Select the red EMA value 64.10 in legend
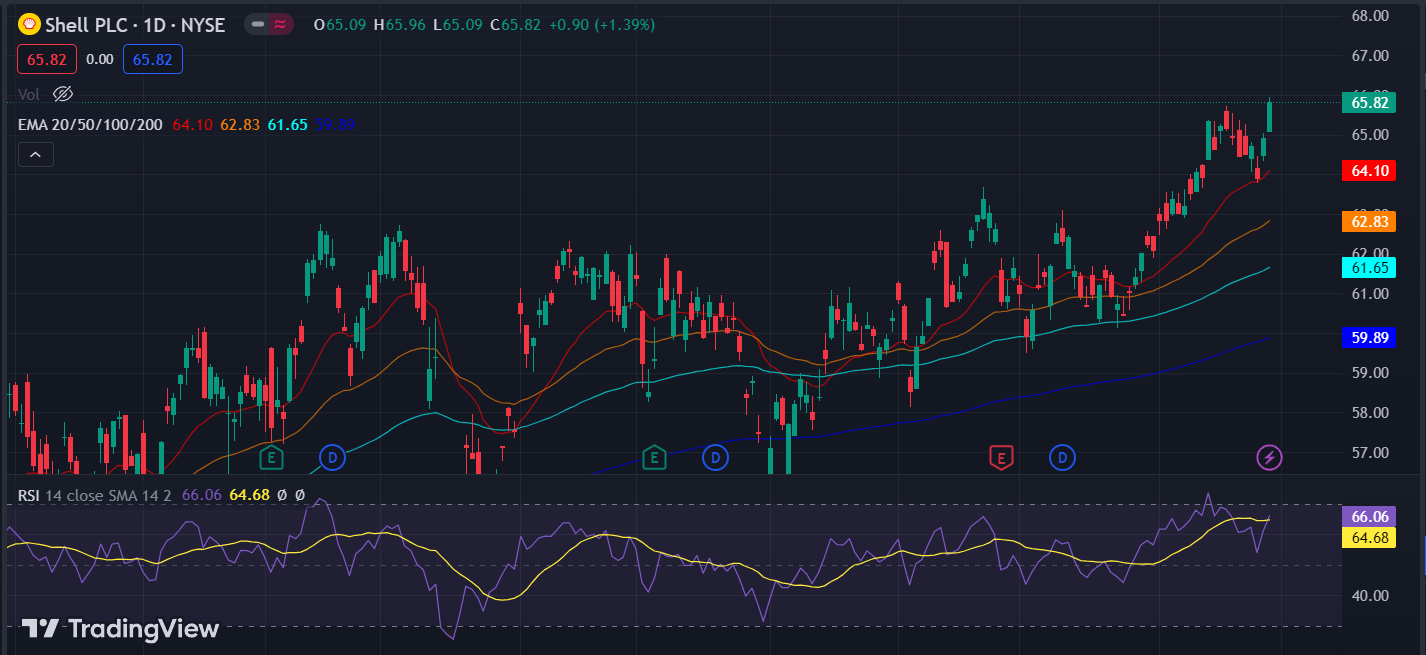Screen dimensions: 1426x655 192,125
